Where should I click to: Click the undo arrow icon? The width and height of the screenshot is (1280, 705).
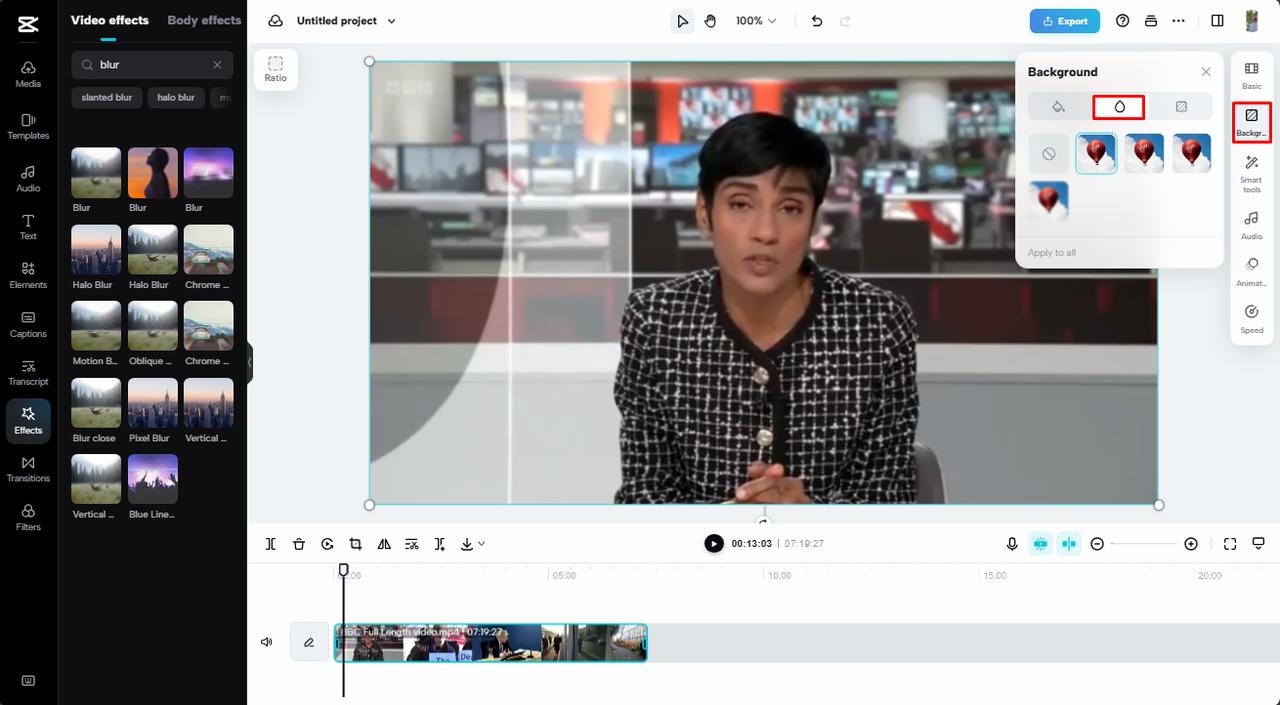[x=817, y=21]
